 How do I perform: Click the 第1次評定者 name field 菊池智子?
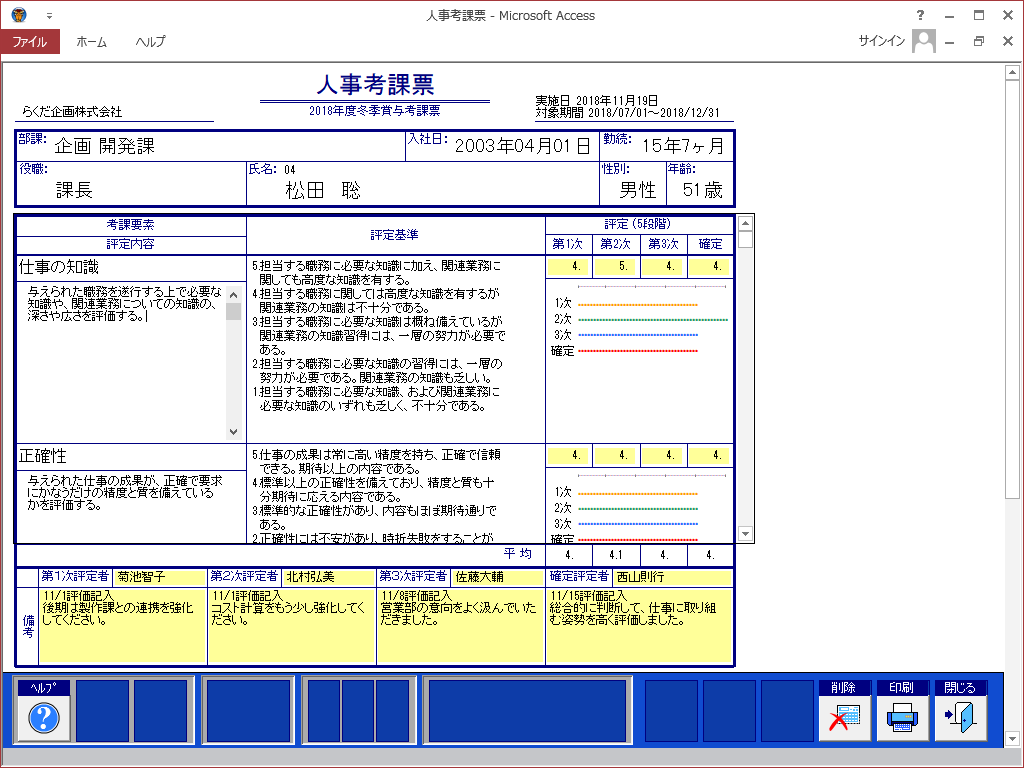(159, 577)
